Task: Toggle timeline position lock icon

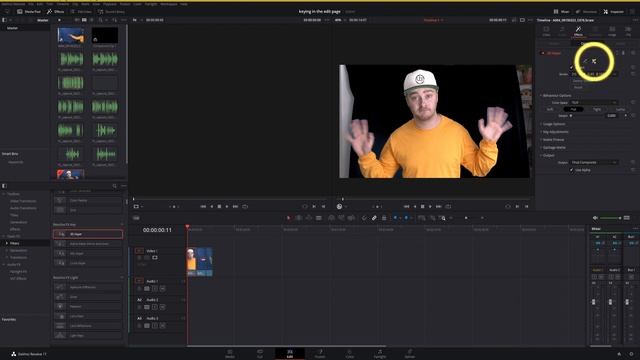Action: [x=384, y=218]
